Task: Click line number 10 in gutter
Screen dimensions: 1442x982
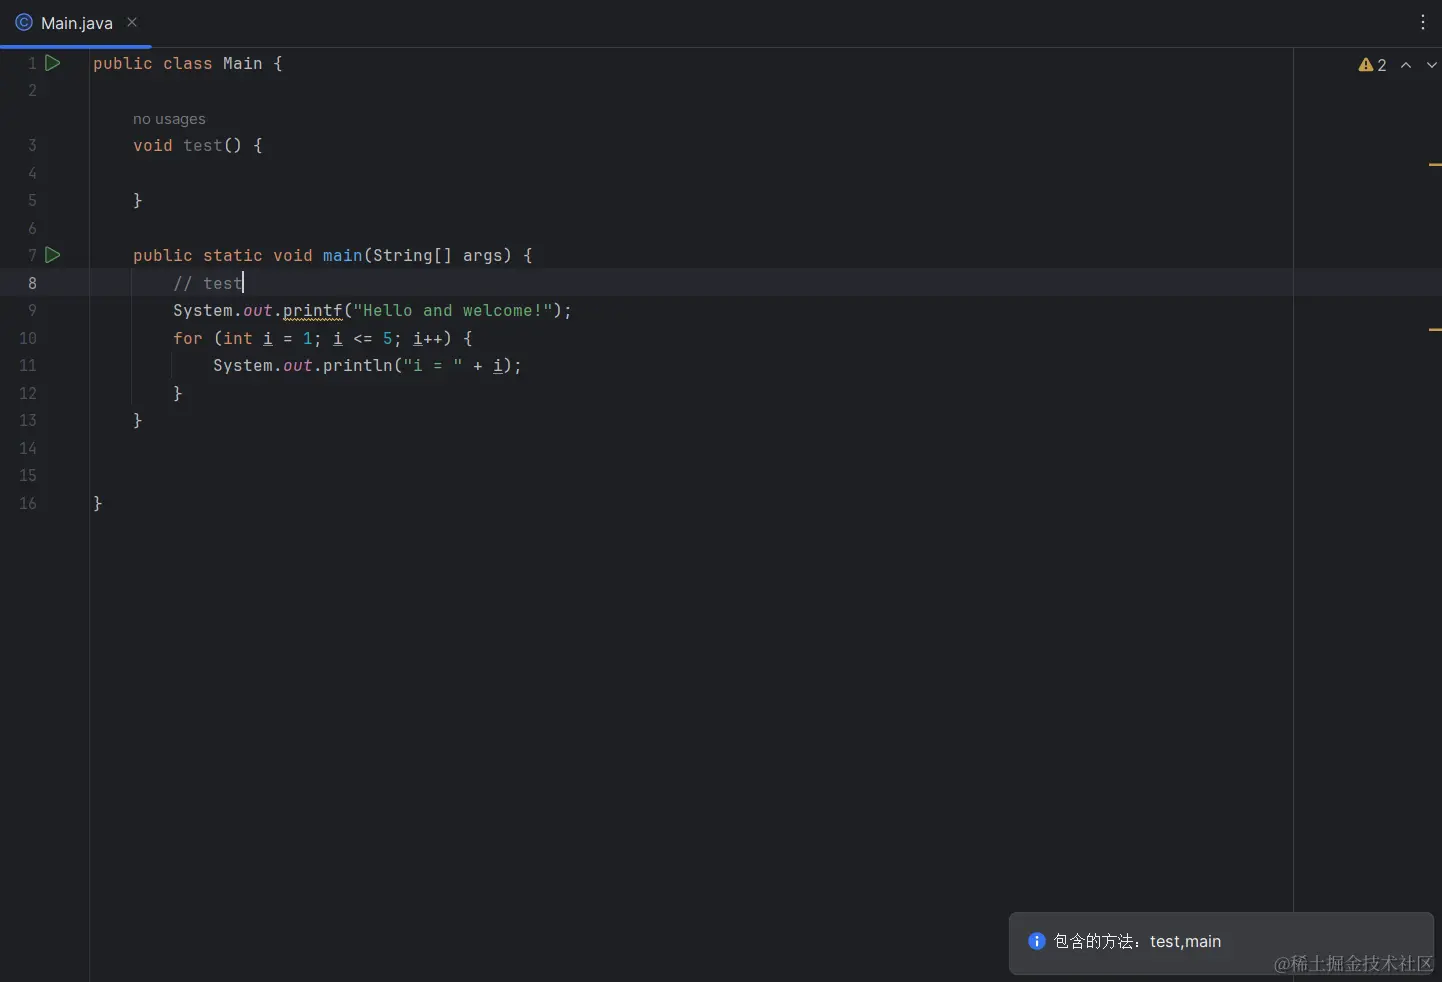Action: (x=28, y=338)
